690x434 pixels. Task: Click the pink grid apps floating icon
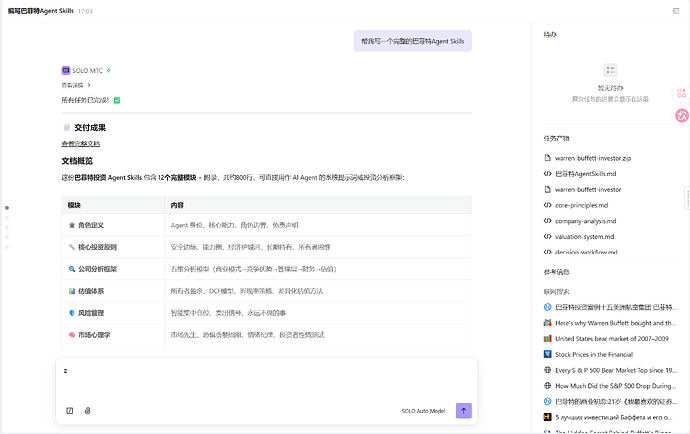pos(681,93)
